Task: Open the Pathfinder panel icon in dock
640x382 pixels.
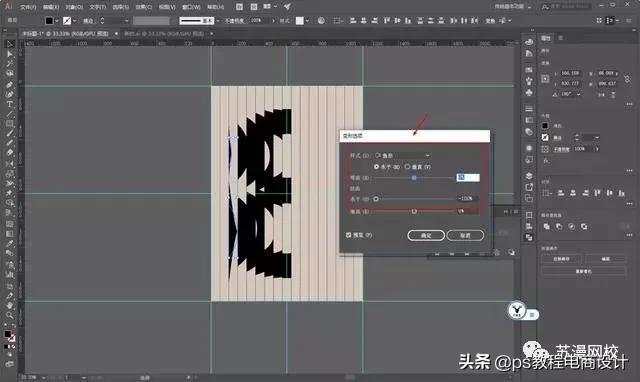Action: (x=529, y=238)
